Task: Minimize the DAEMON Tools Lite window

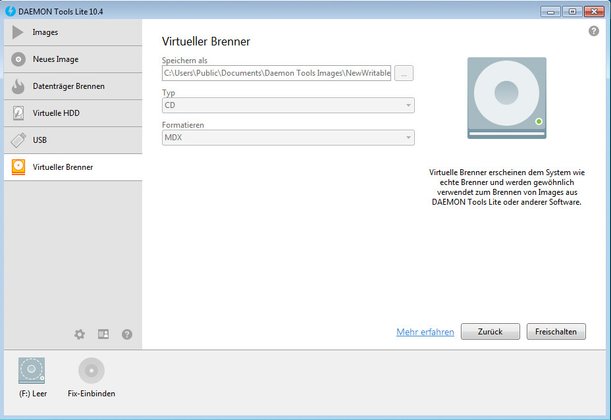Action: tap(551, 12)
